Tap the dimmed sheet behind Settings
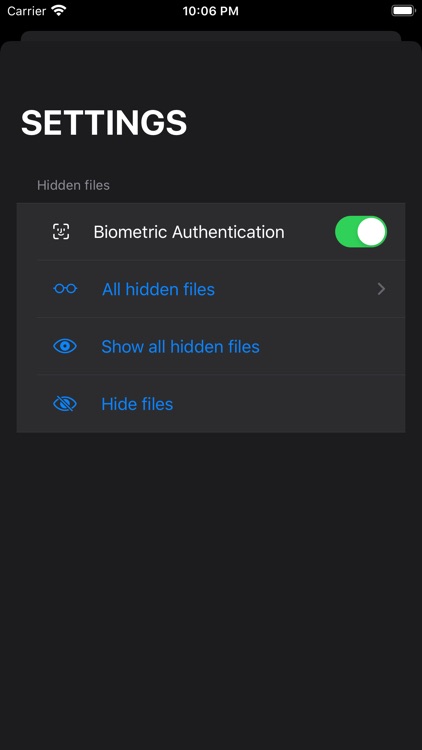Screen dimensions: 422x750 (x=211, y=36)
